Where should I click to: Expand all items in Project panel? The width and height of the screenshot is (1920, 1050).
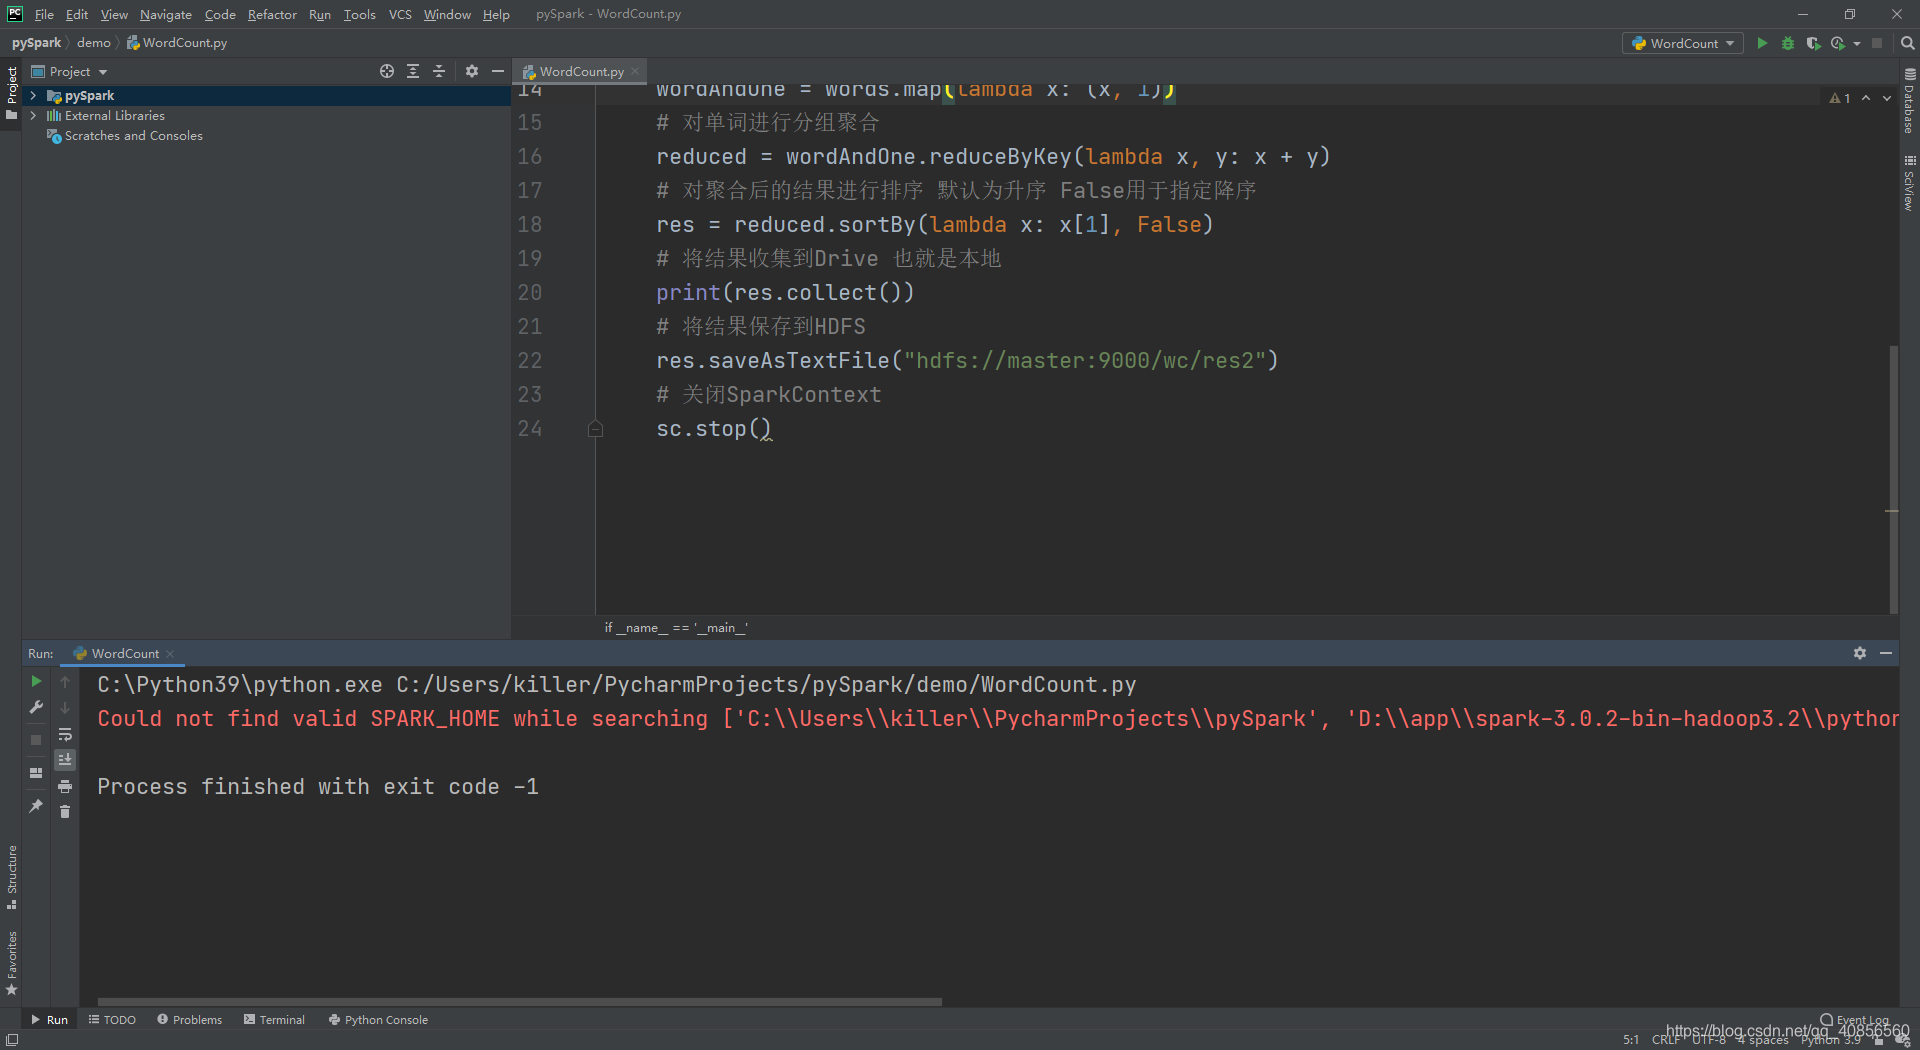(413, 71)
